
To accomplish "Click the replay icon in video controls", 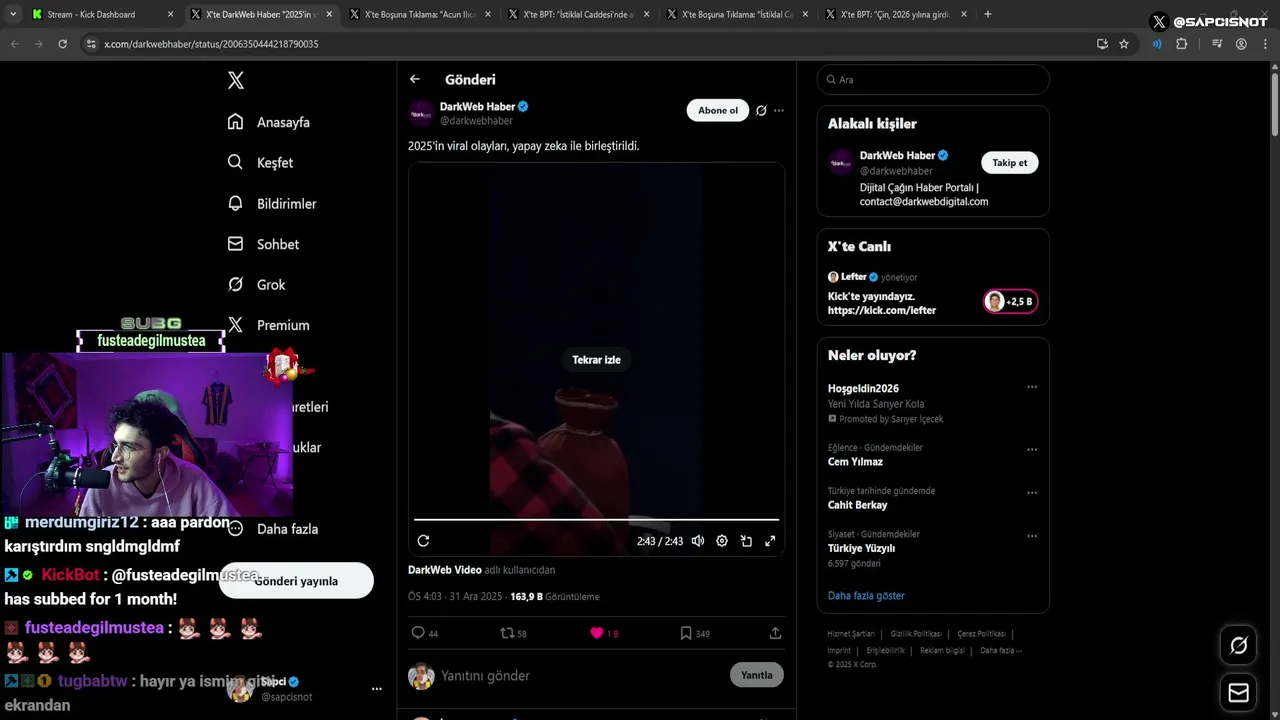I will tap(423, 541).
